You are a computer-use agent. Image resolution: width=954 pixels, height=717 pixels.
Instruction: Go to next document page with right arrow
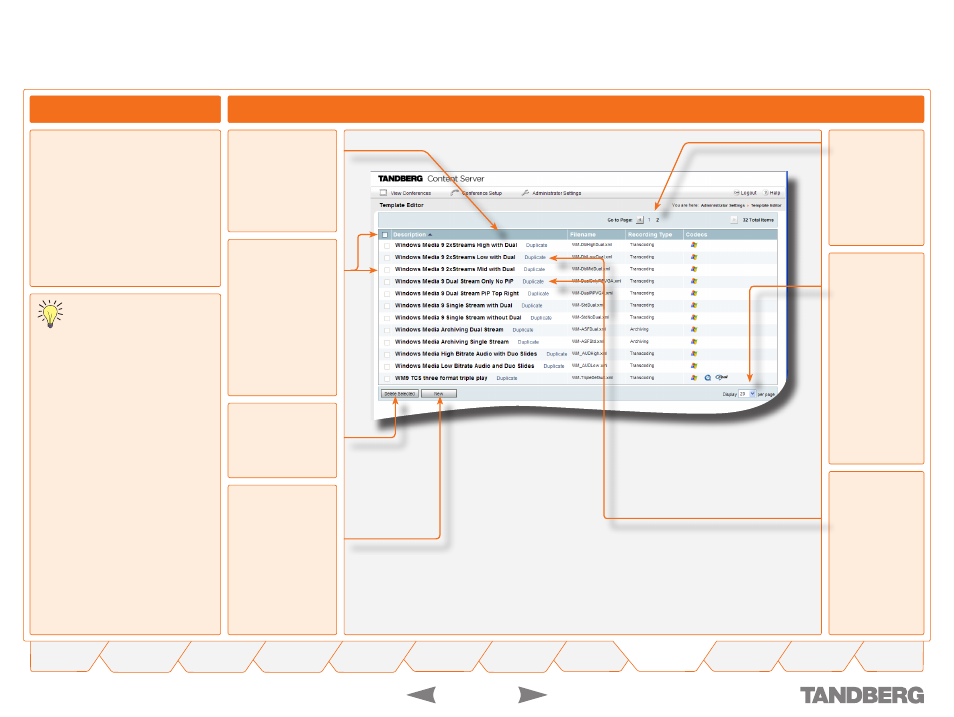tap(532, 694)
